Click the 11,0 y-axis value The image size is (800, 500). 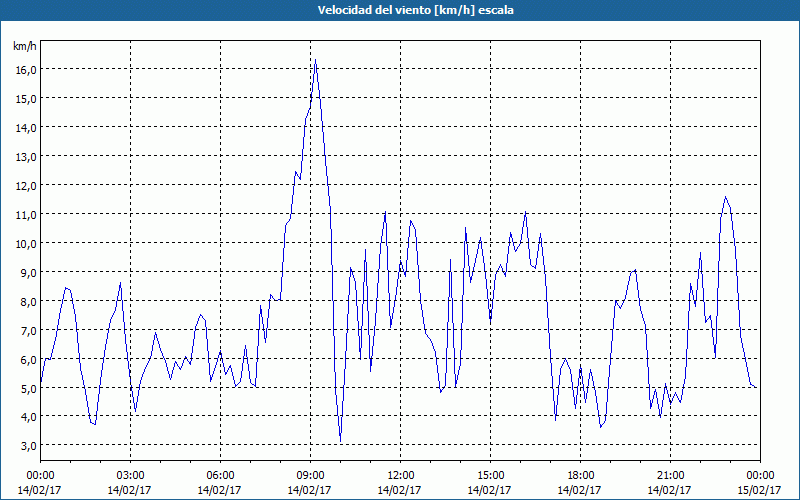click(x=26, y=215)
